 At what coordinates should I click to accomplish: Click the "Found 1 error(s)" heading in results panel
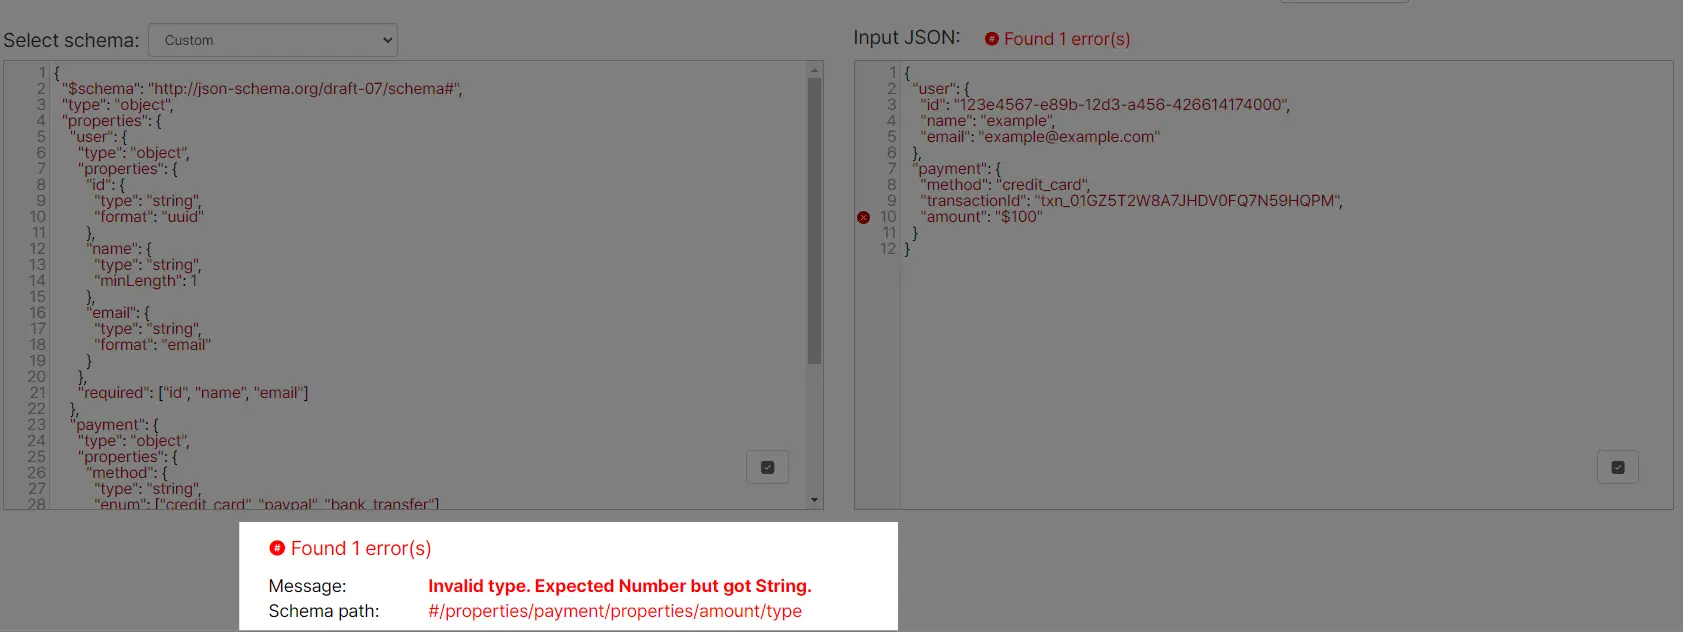tap(360, 548)
